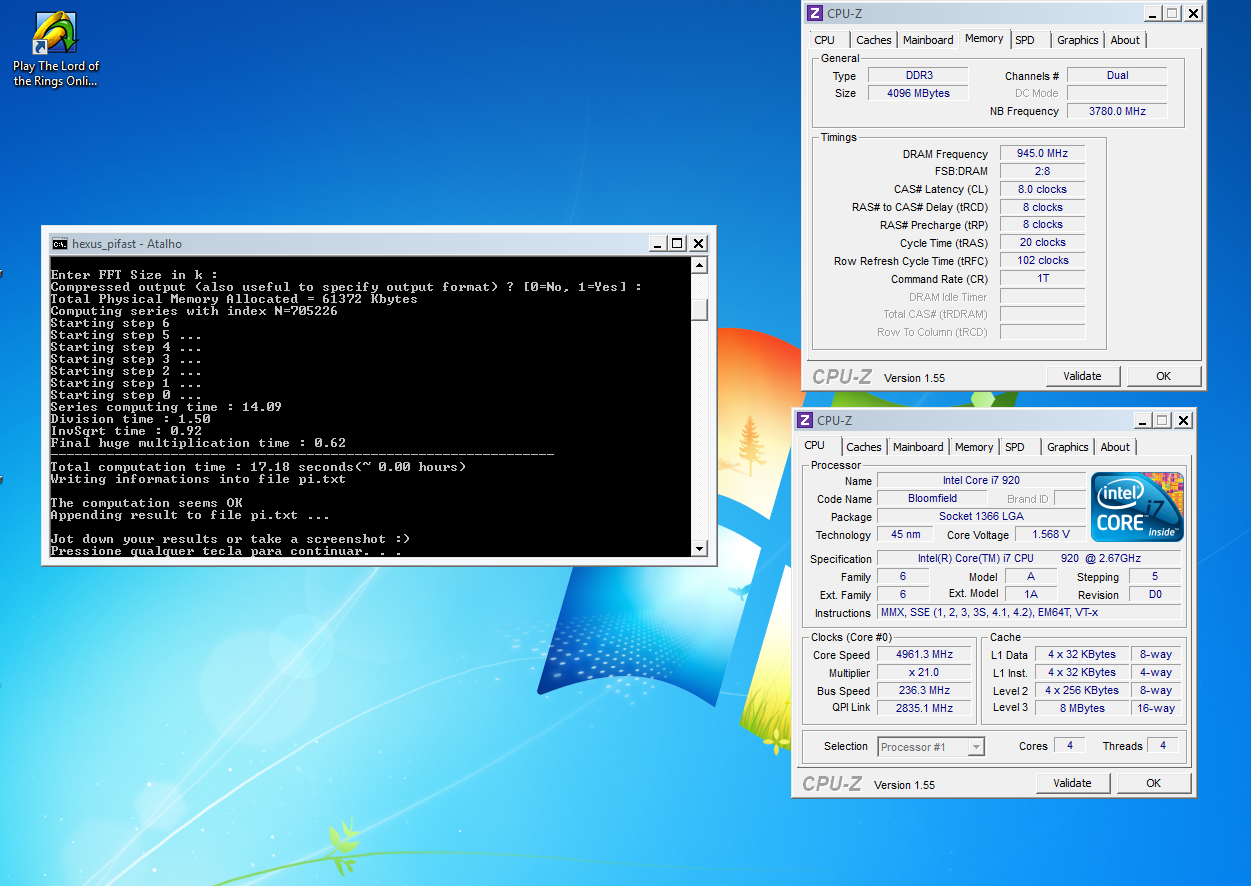
Task: Click the Intel Core i7 inside logo
Action: [x=1137, y=508]
